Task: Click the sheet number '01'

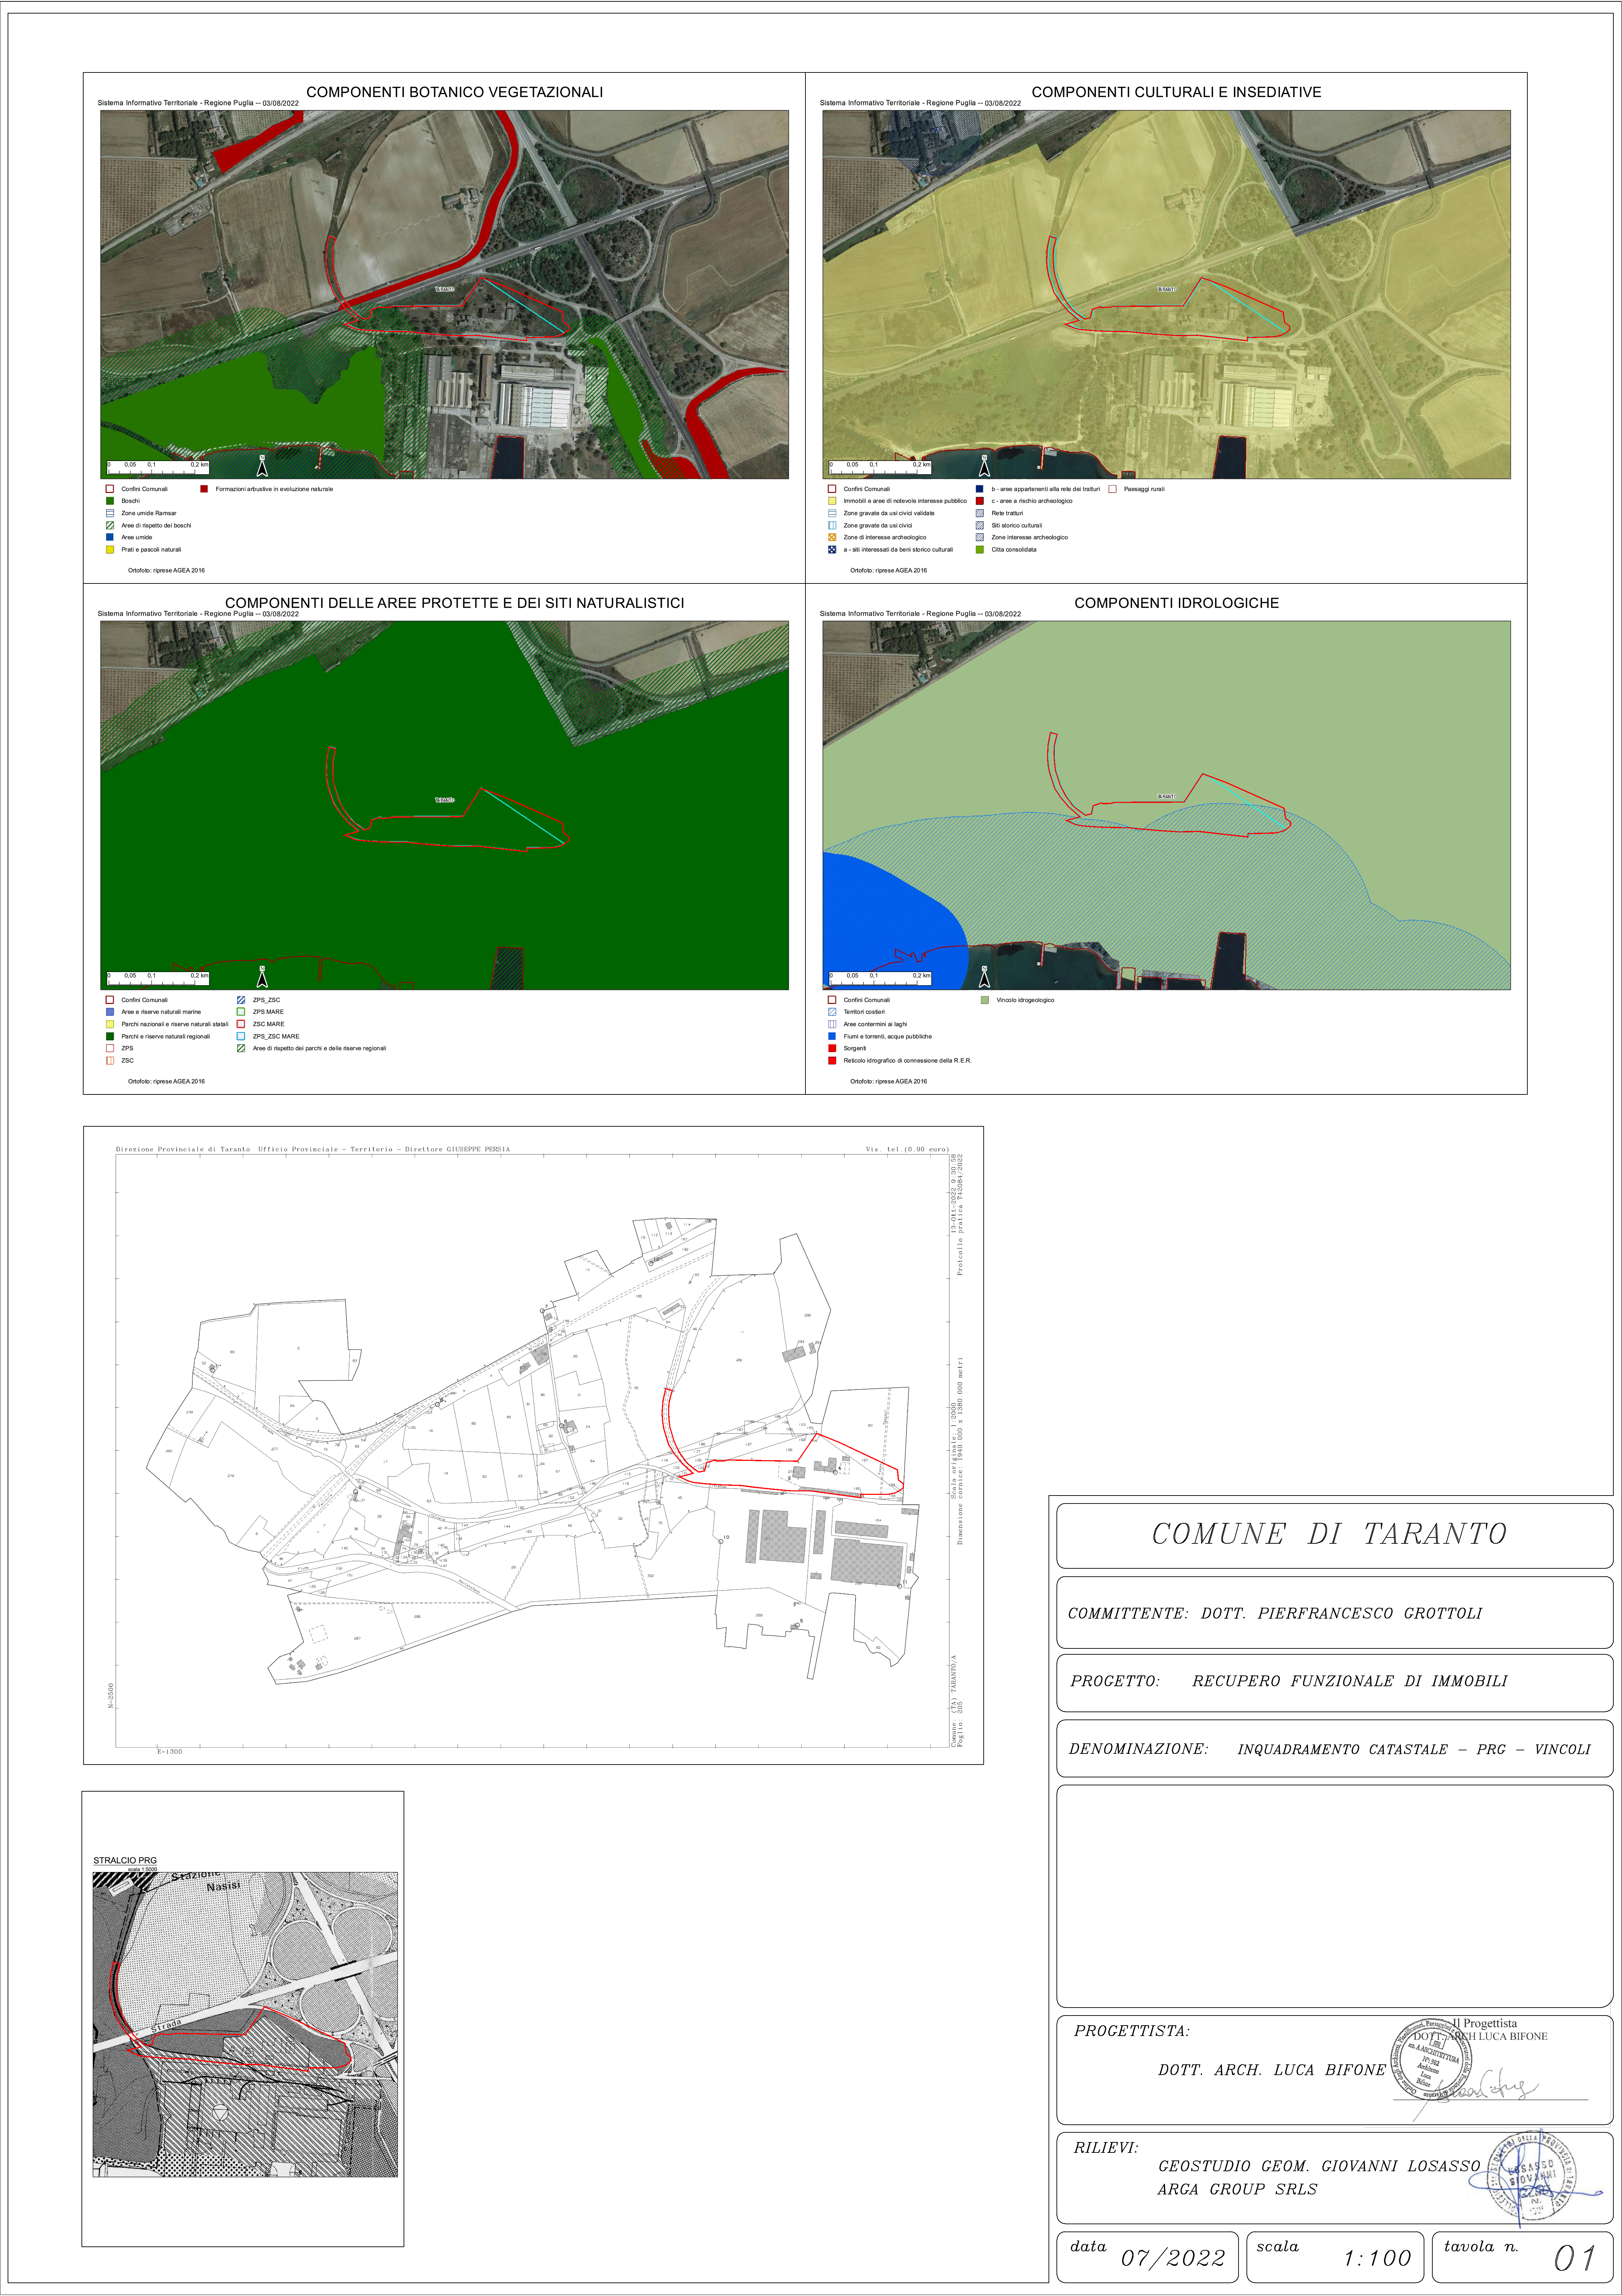Action: tap(1574, 2258)
